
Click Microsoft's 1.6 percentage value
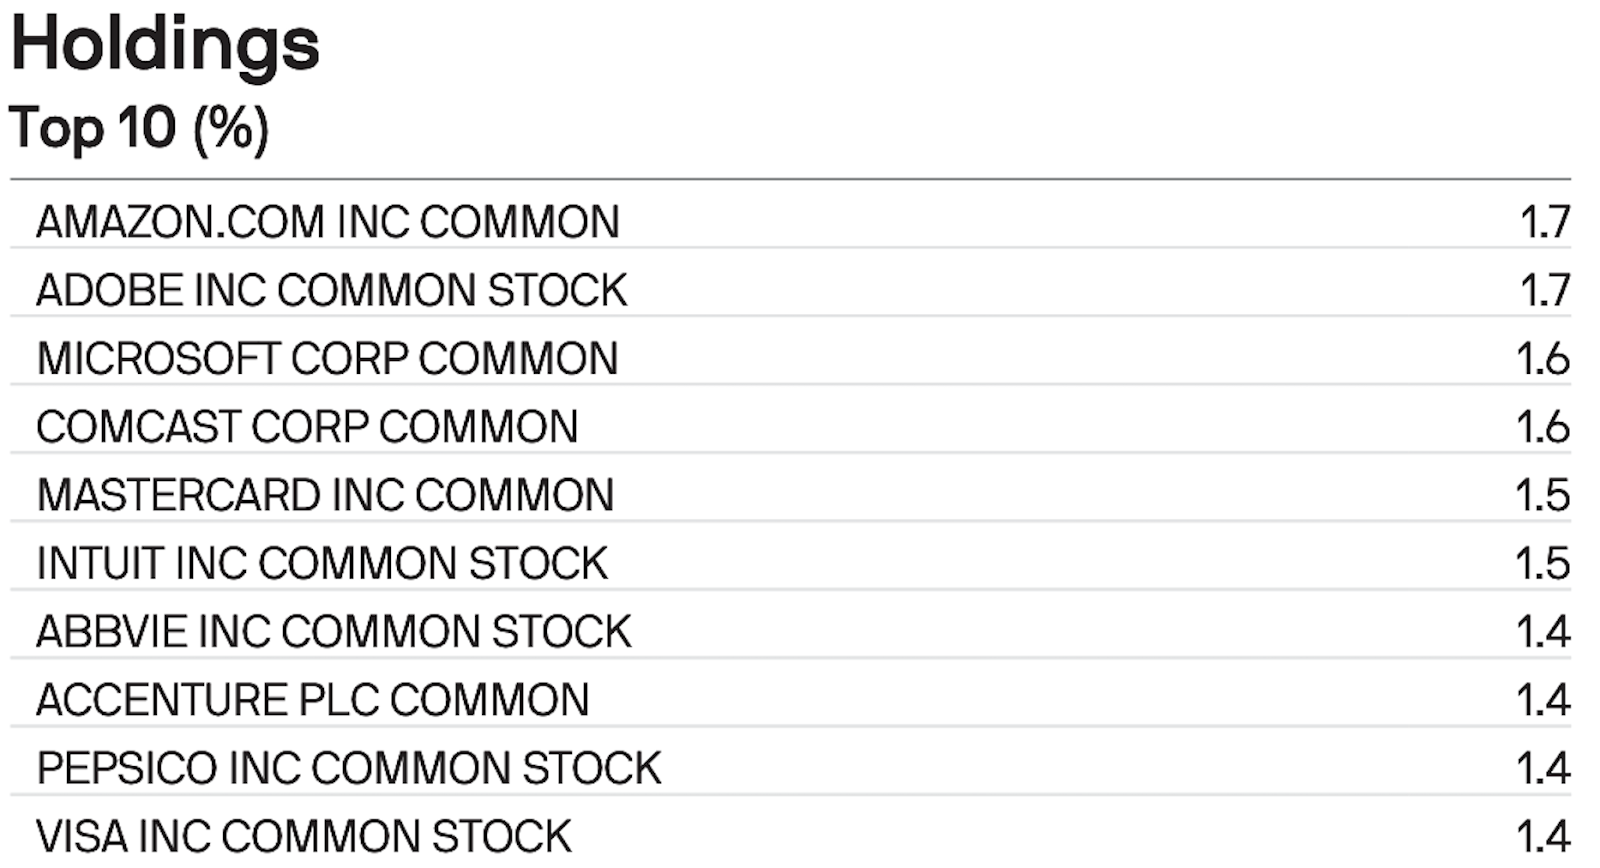click(1543, 359)
